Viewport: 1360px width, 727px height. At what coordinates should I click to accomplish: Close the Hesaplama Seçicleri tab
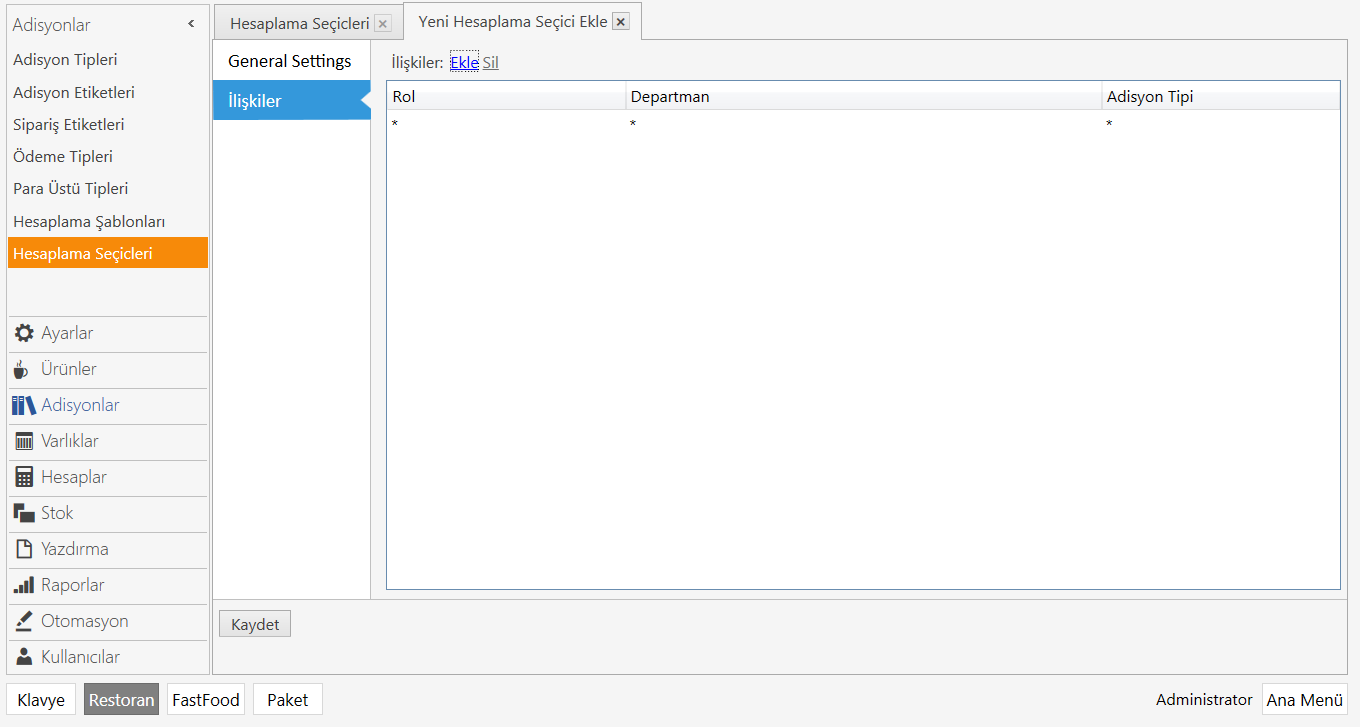click(383, 24)
